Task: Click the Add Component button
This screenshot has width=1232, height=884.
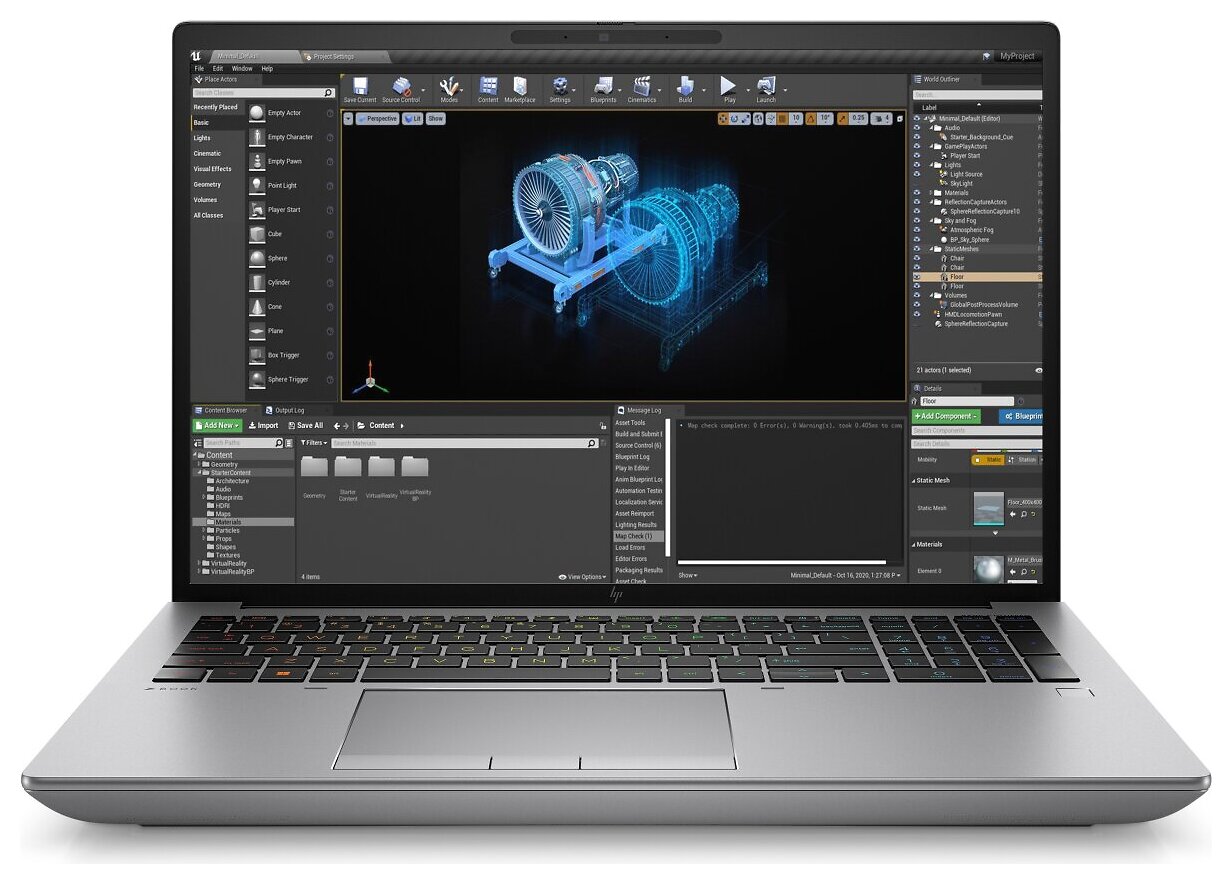Action: click(x=946, y=416)
